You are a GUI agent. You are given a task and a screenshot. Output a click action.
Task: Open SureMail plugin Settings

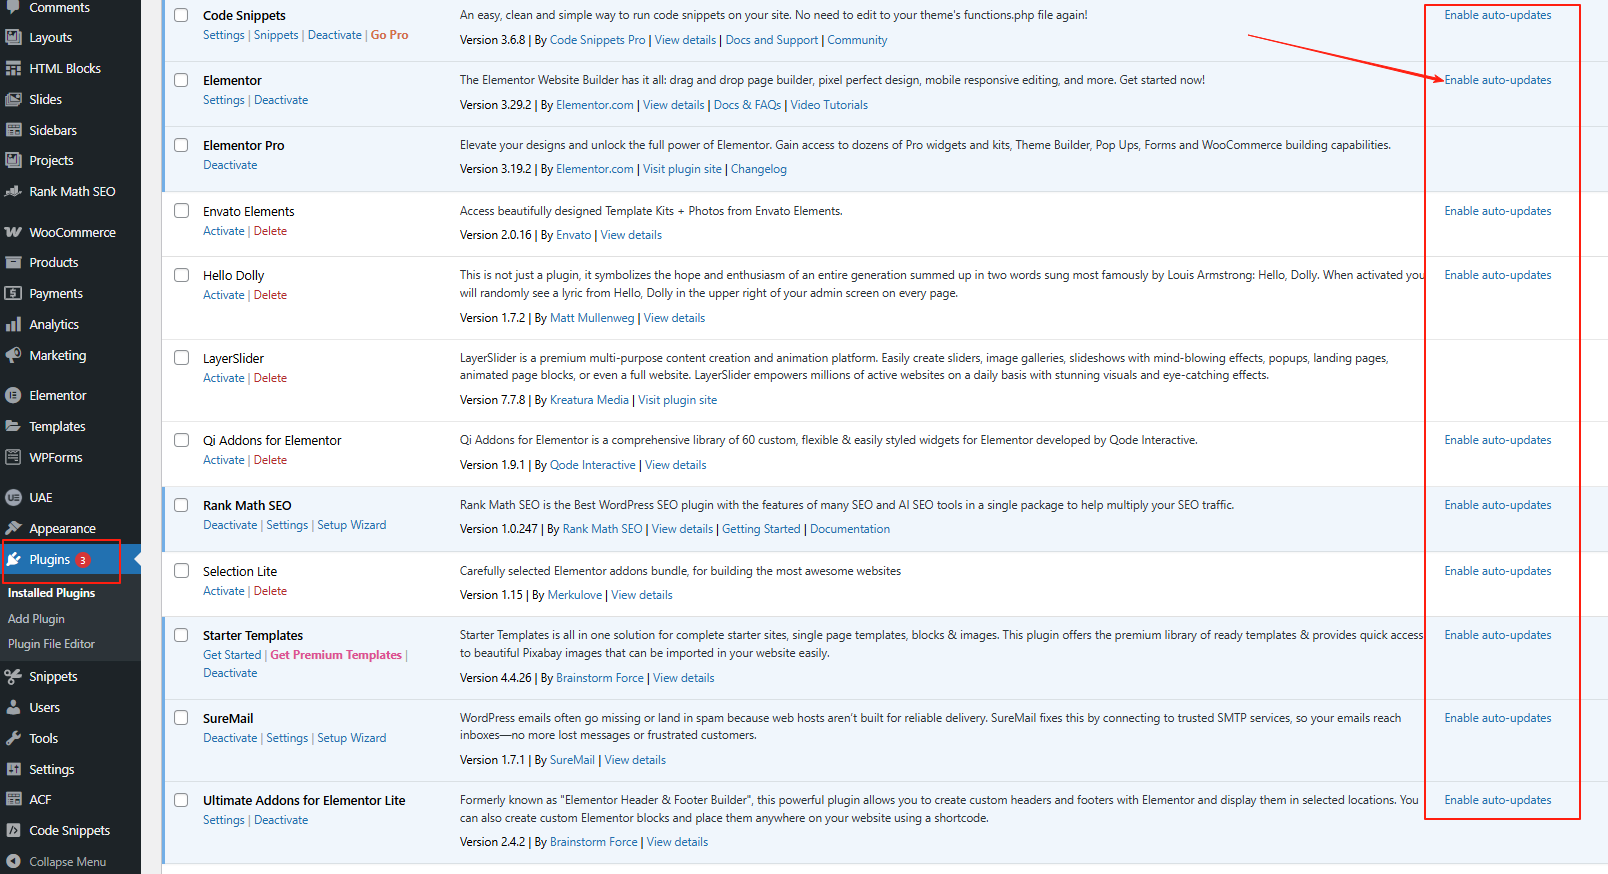point(287,738)
